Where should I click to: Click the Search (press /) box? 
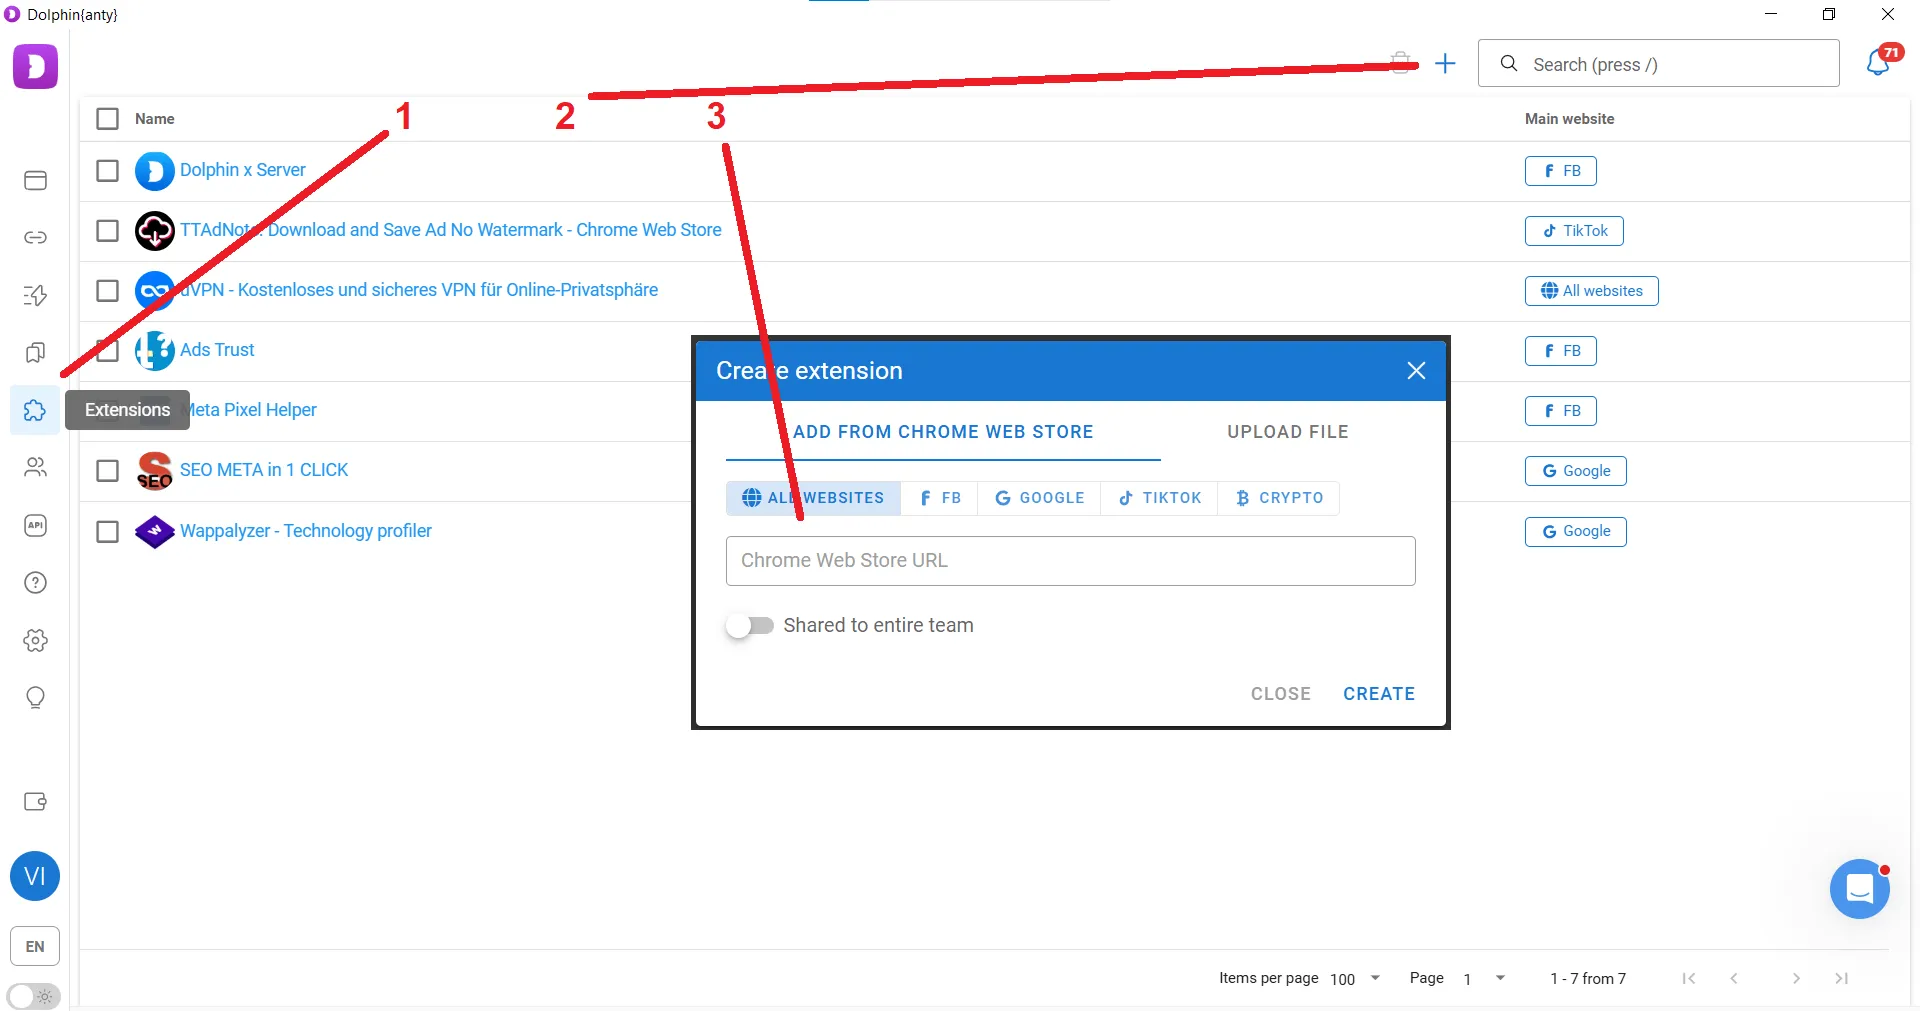1658,64
